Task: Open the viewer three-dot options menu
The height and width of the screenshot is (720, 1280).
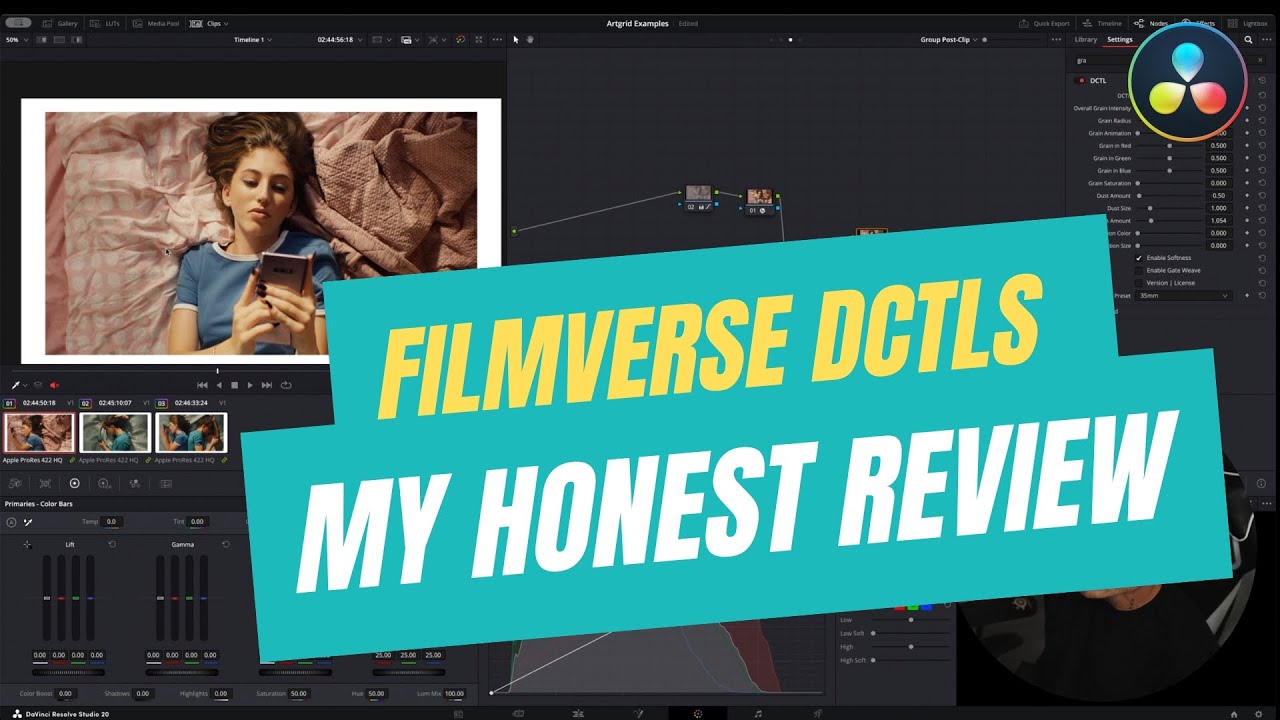Action: 497,40
